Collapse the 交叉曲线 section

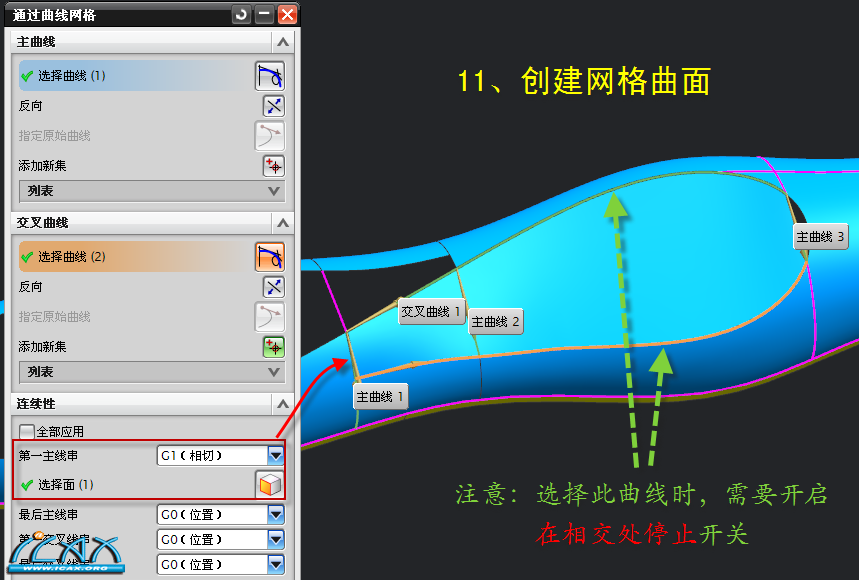283,223
